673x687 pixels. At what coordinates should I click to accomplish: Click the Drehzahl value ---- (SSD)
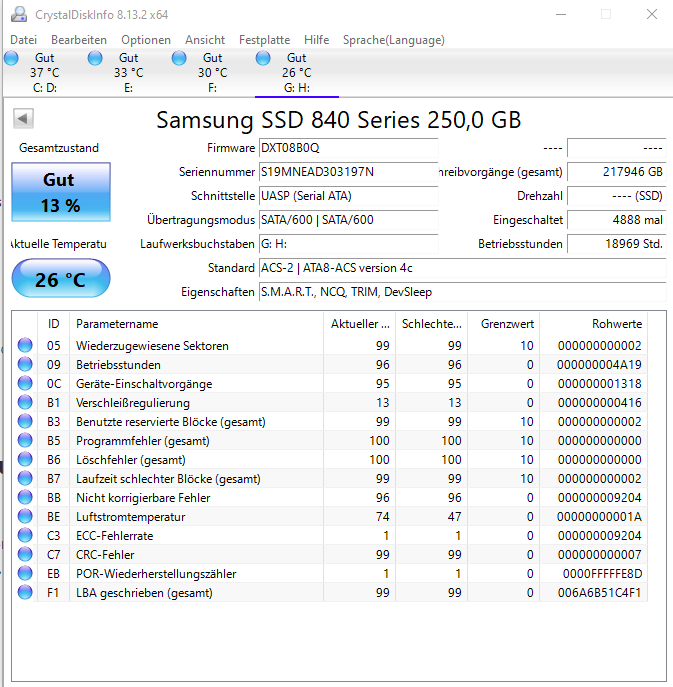[x=617, y=196]
